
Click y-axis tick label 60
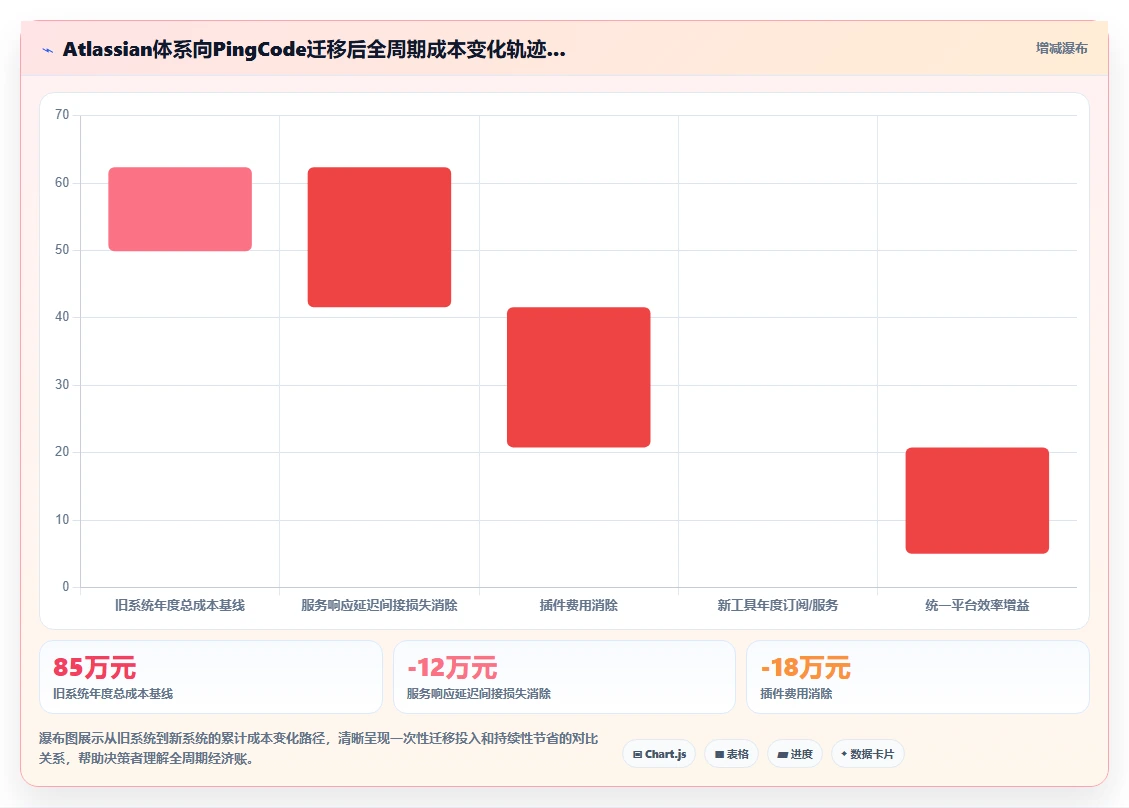pyautogui.click(x=62, y=182)
